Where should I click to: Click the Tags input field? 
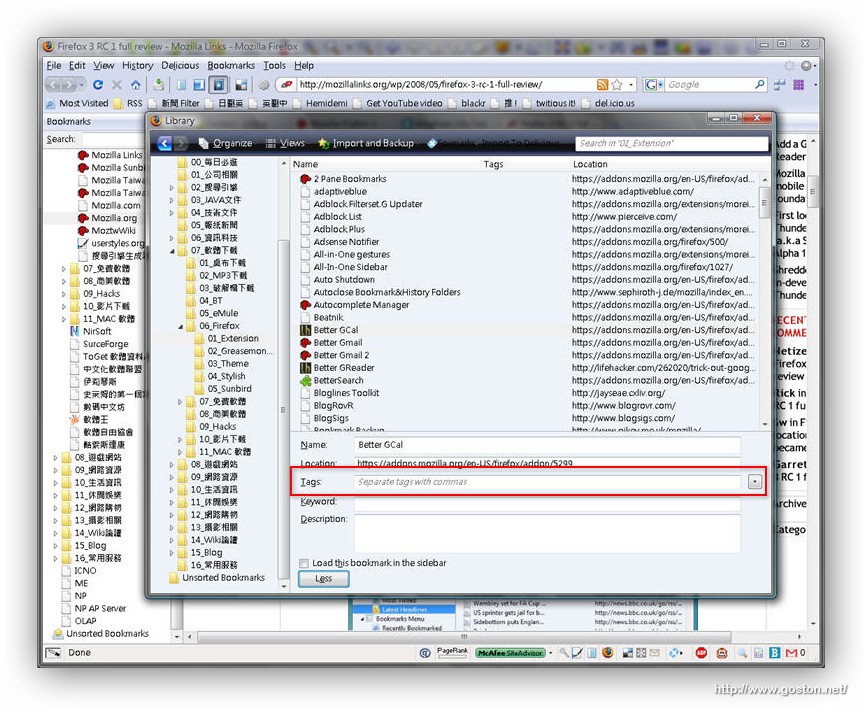coord(547,482)
